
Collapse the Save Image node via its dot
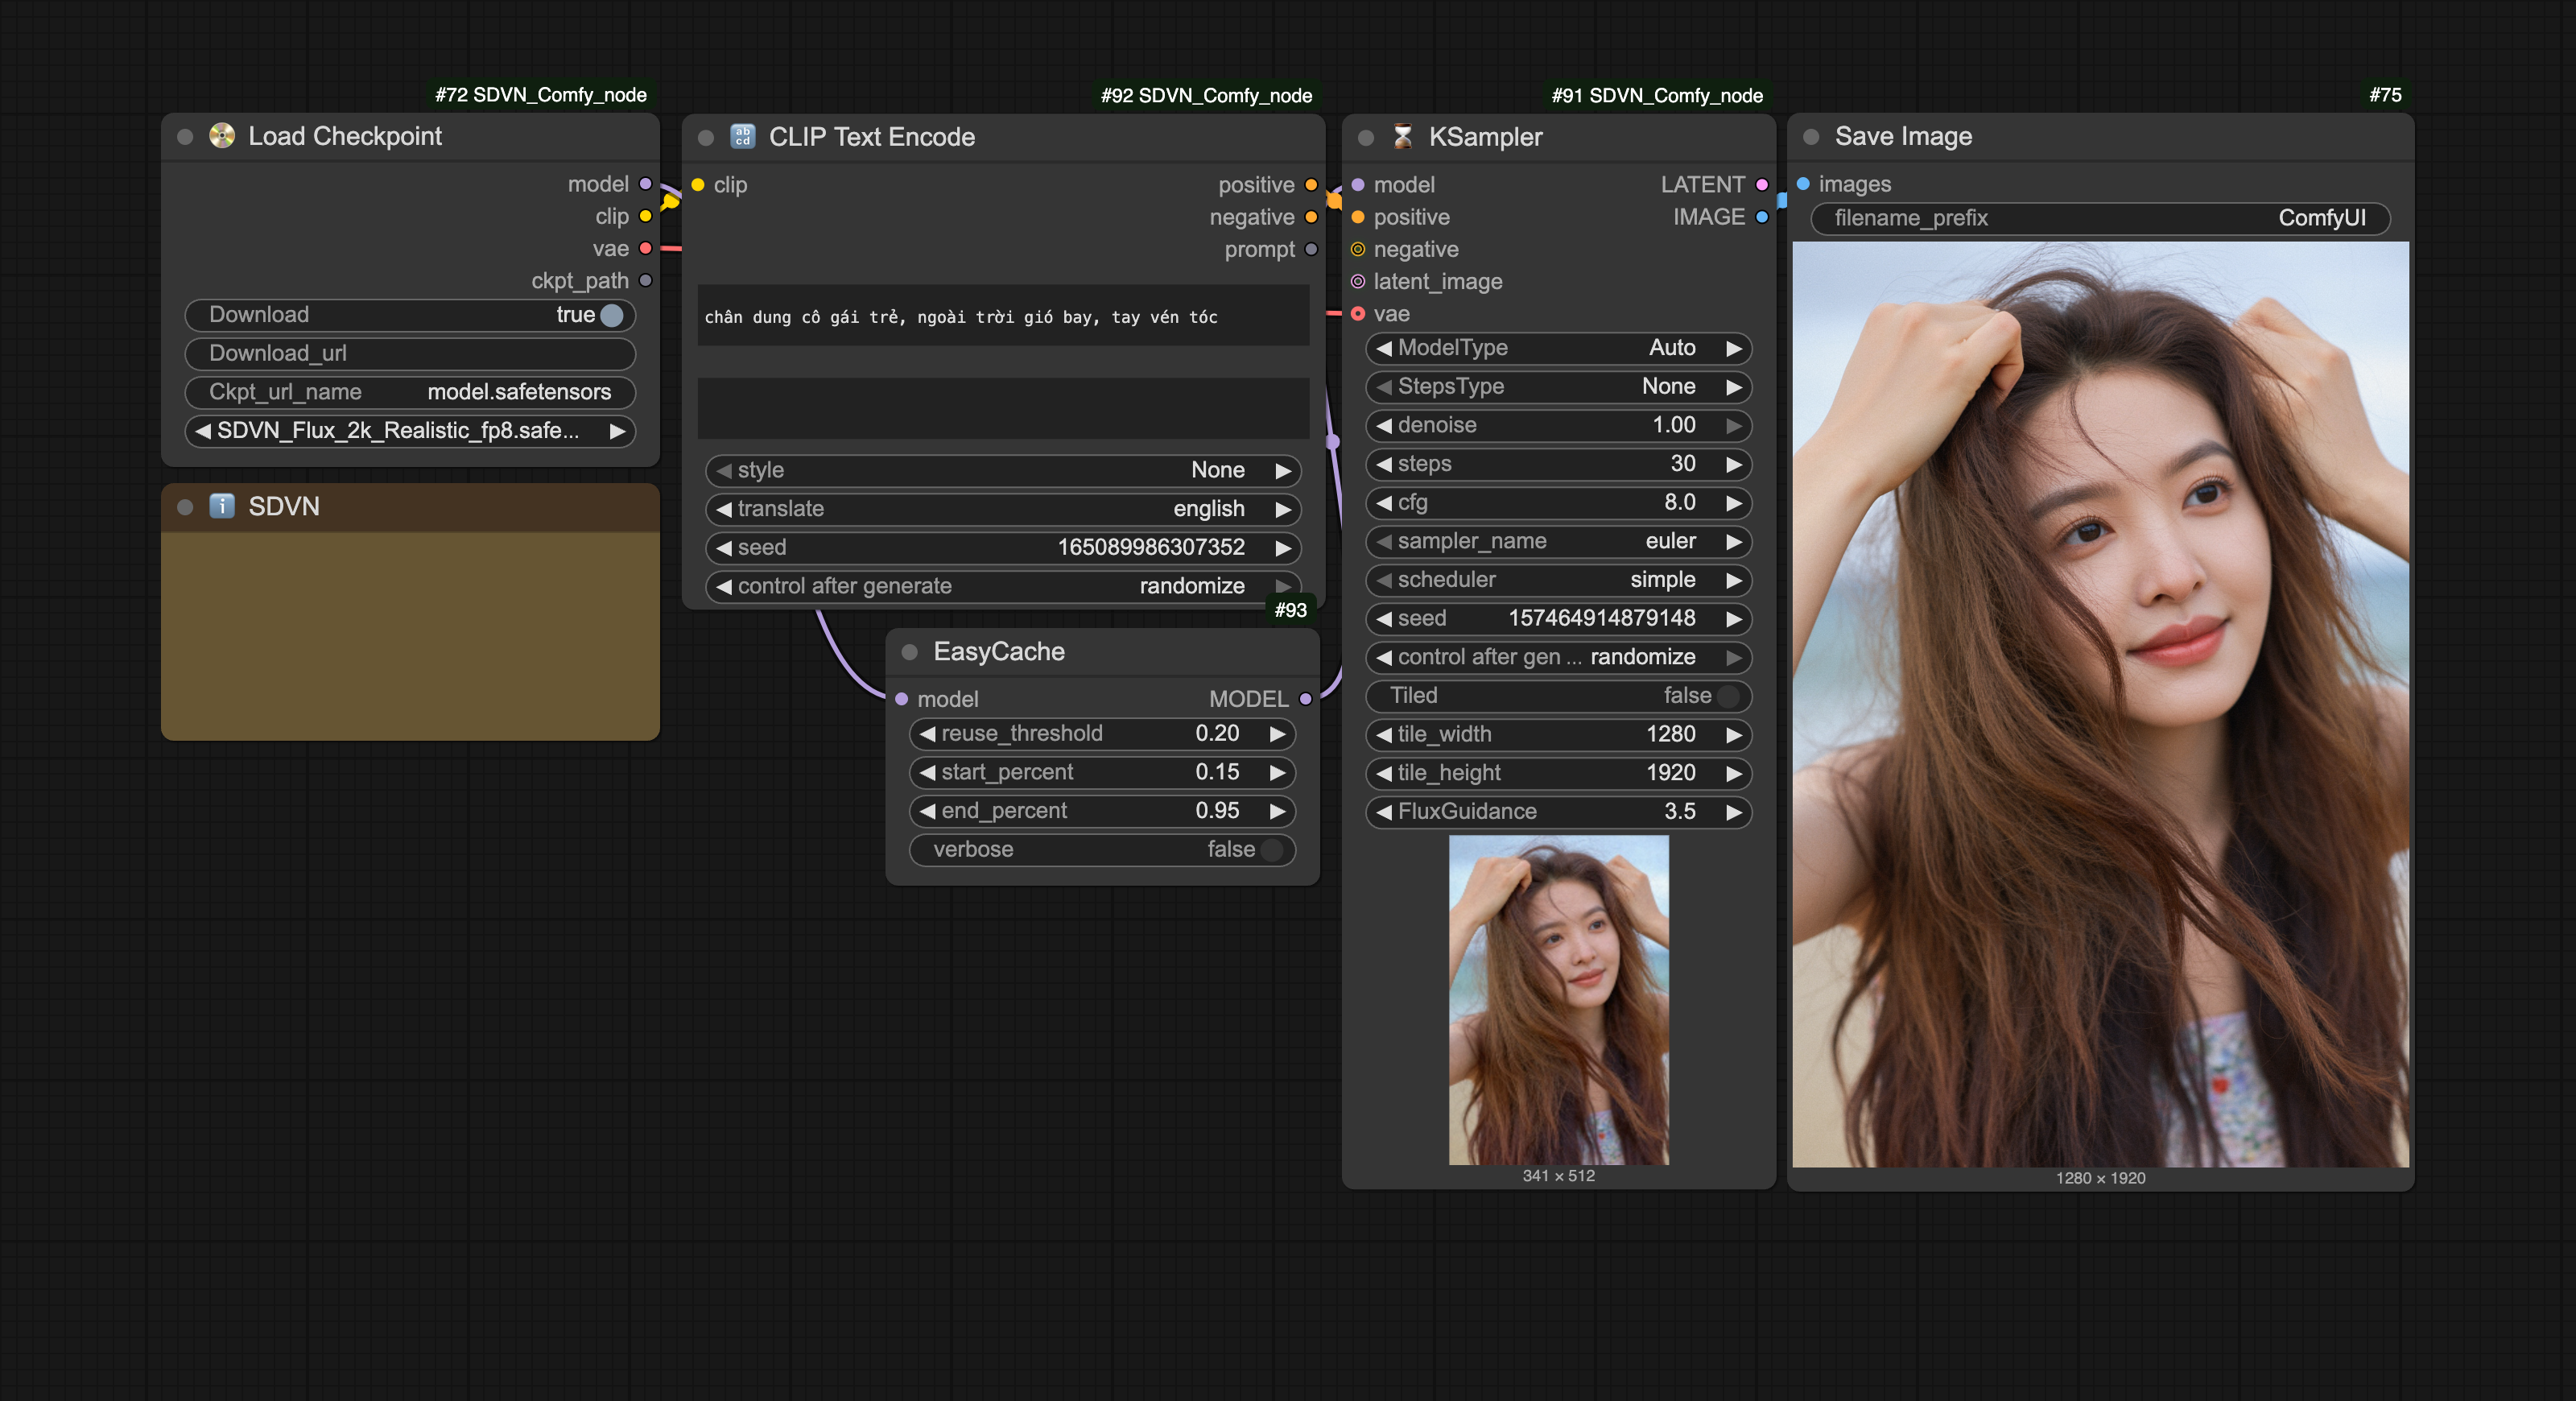pos(1810,137)
